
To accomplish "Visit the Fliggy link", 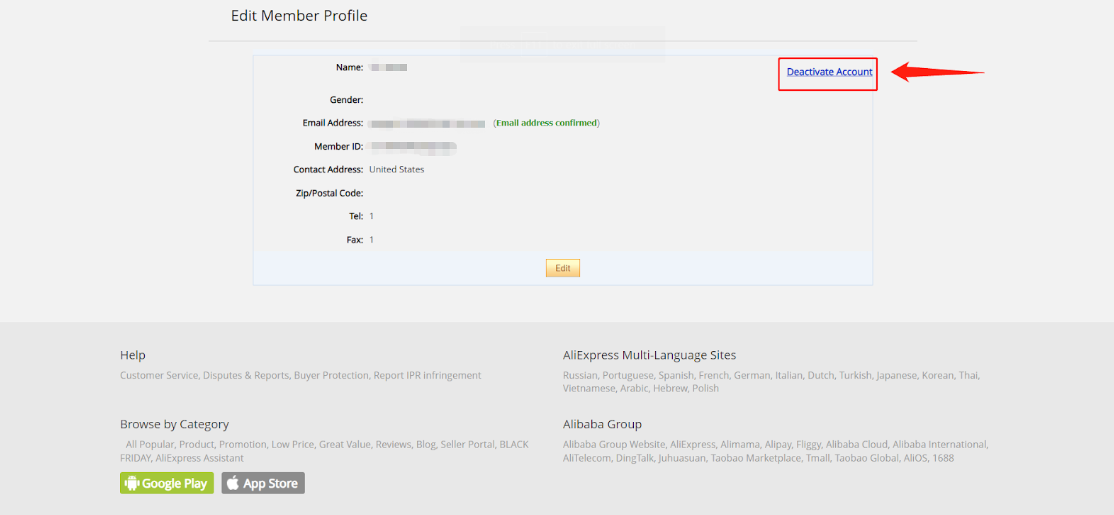I will [809, 445].
